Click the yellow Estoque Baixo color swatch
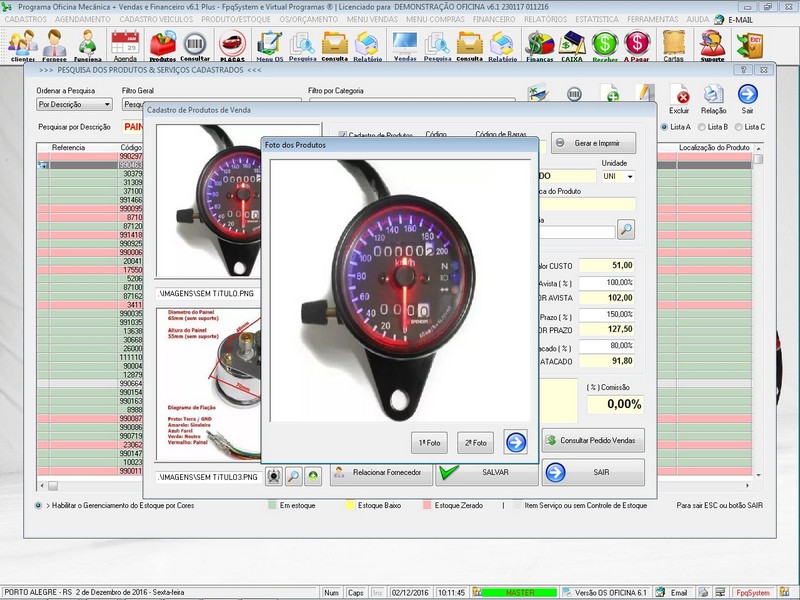This screenshot has width=800, height=600. 350,505
